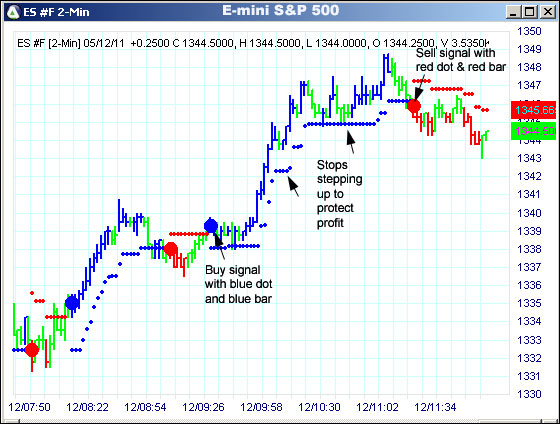Screen dimensions: 560x424
Task: Click the 'Sell signal with red dot' annotation
Action: point(461,60)
